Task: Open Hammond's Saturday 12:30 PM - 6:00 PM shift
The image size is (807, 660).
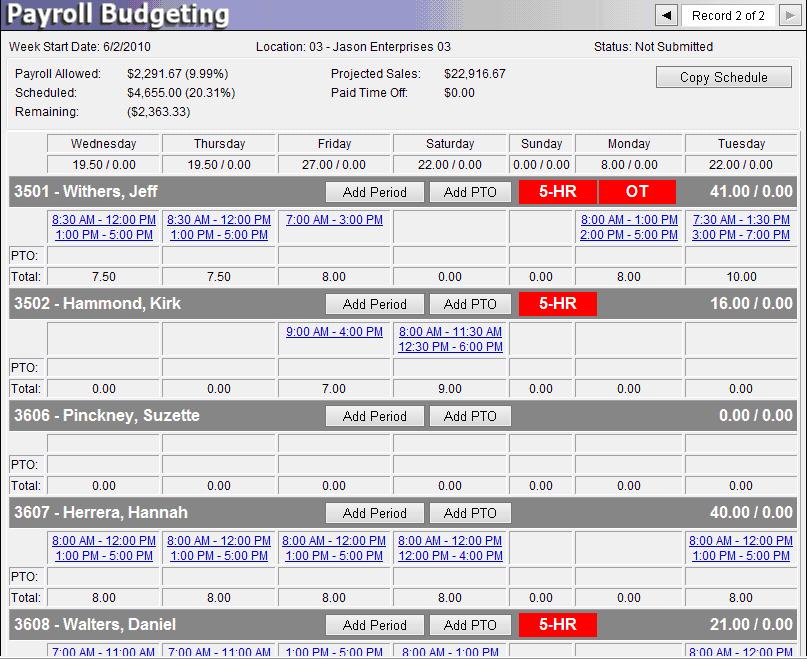Action: (x=450, y=347)
